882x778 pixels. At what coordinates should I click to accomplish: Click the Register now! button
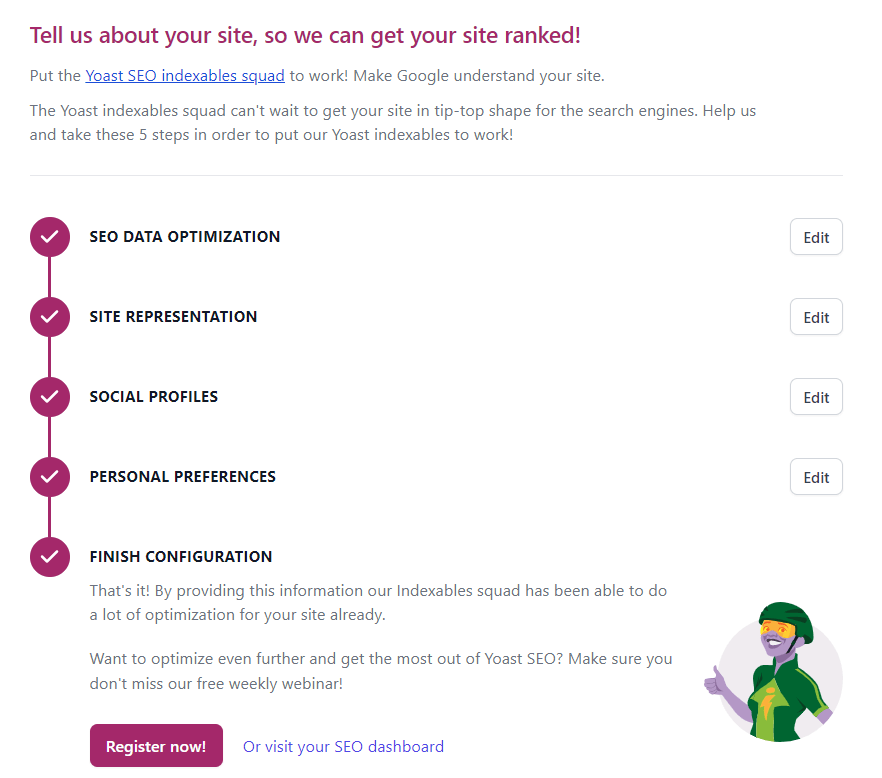pyautogui.click(x=156, y=745)
